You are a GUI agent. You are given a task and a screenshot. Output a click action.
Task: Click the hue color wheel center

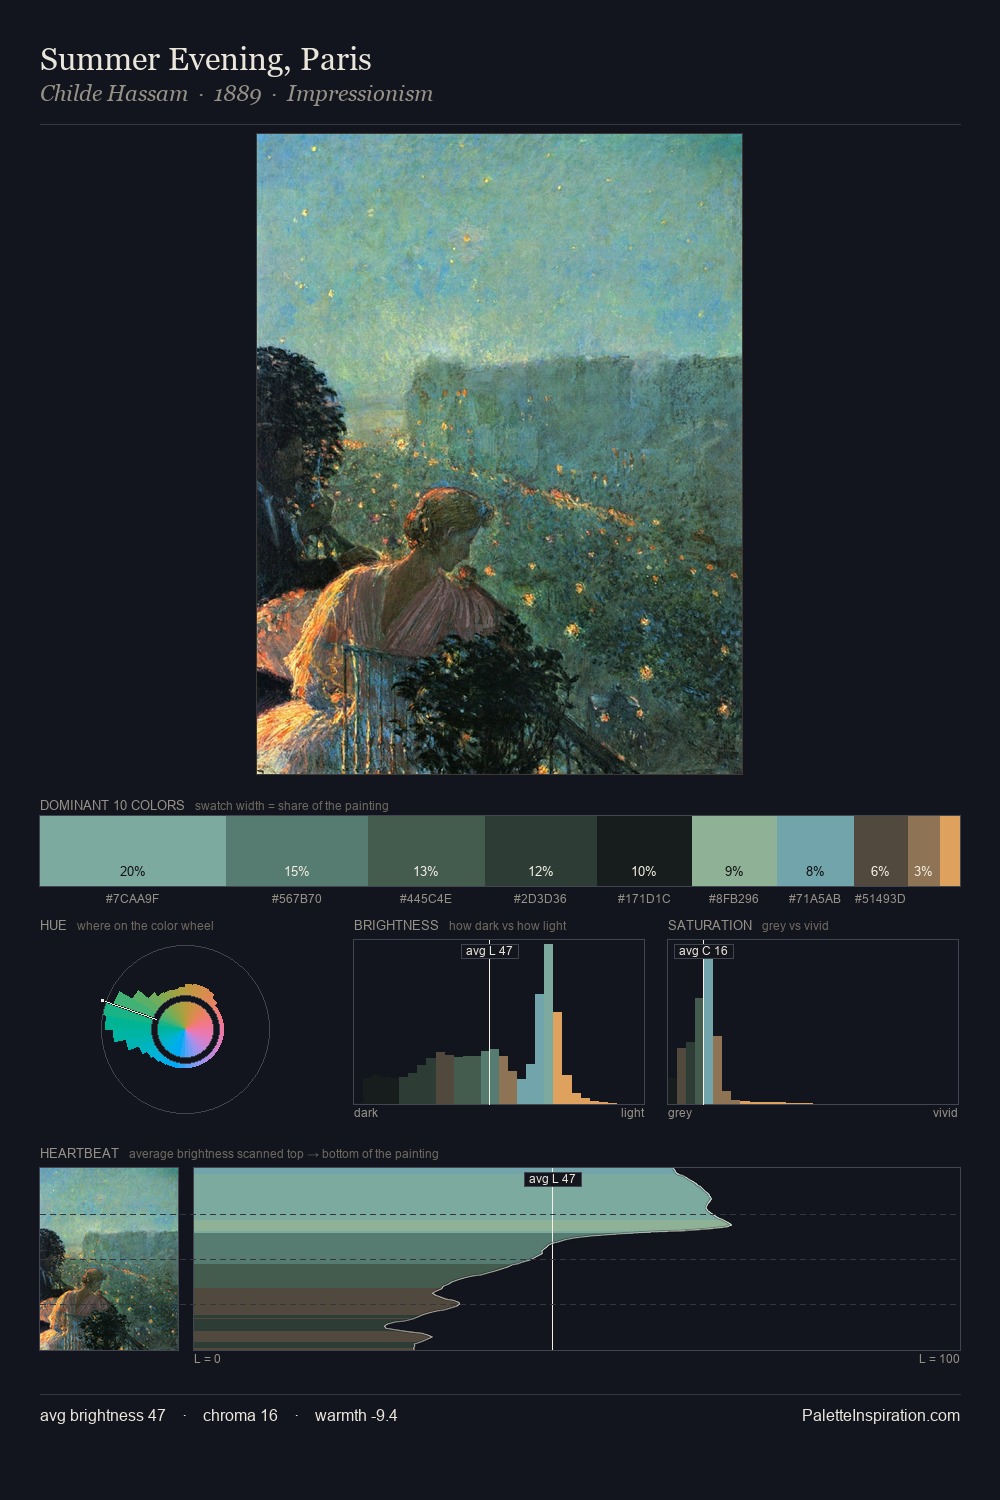186,1029
